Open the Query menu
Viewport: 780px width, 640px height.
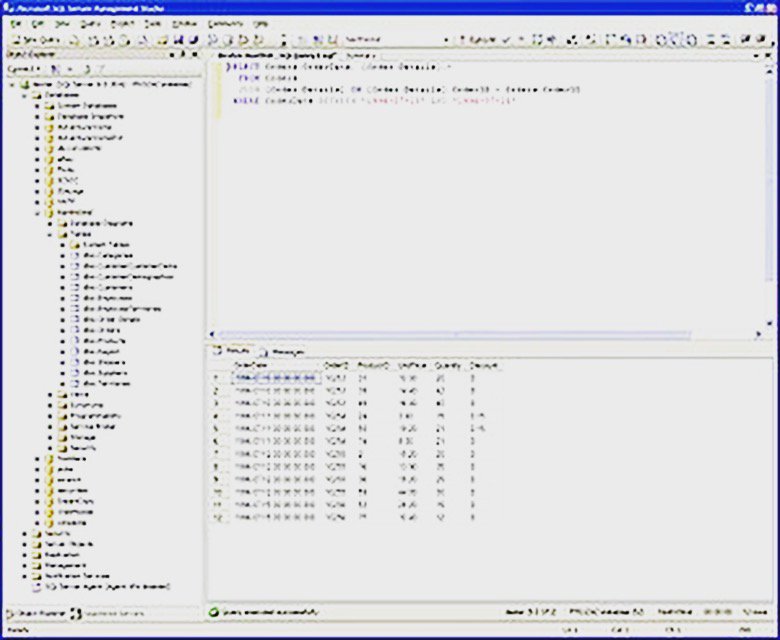click(x=91, y=24)
